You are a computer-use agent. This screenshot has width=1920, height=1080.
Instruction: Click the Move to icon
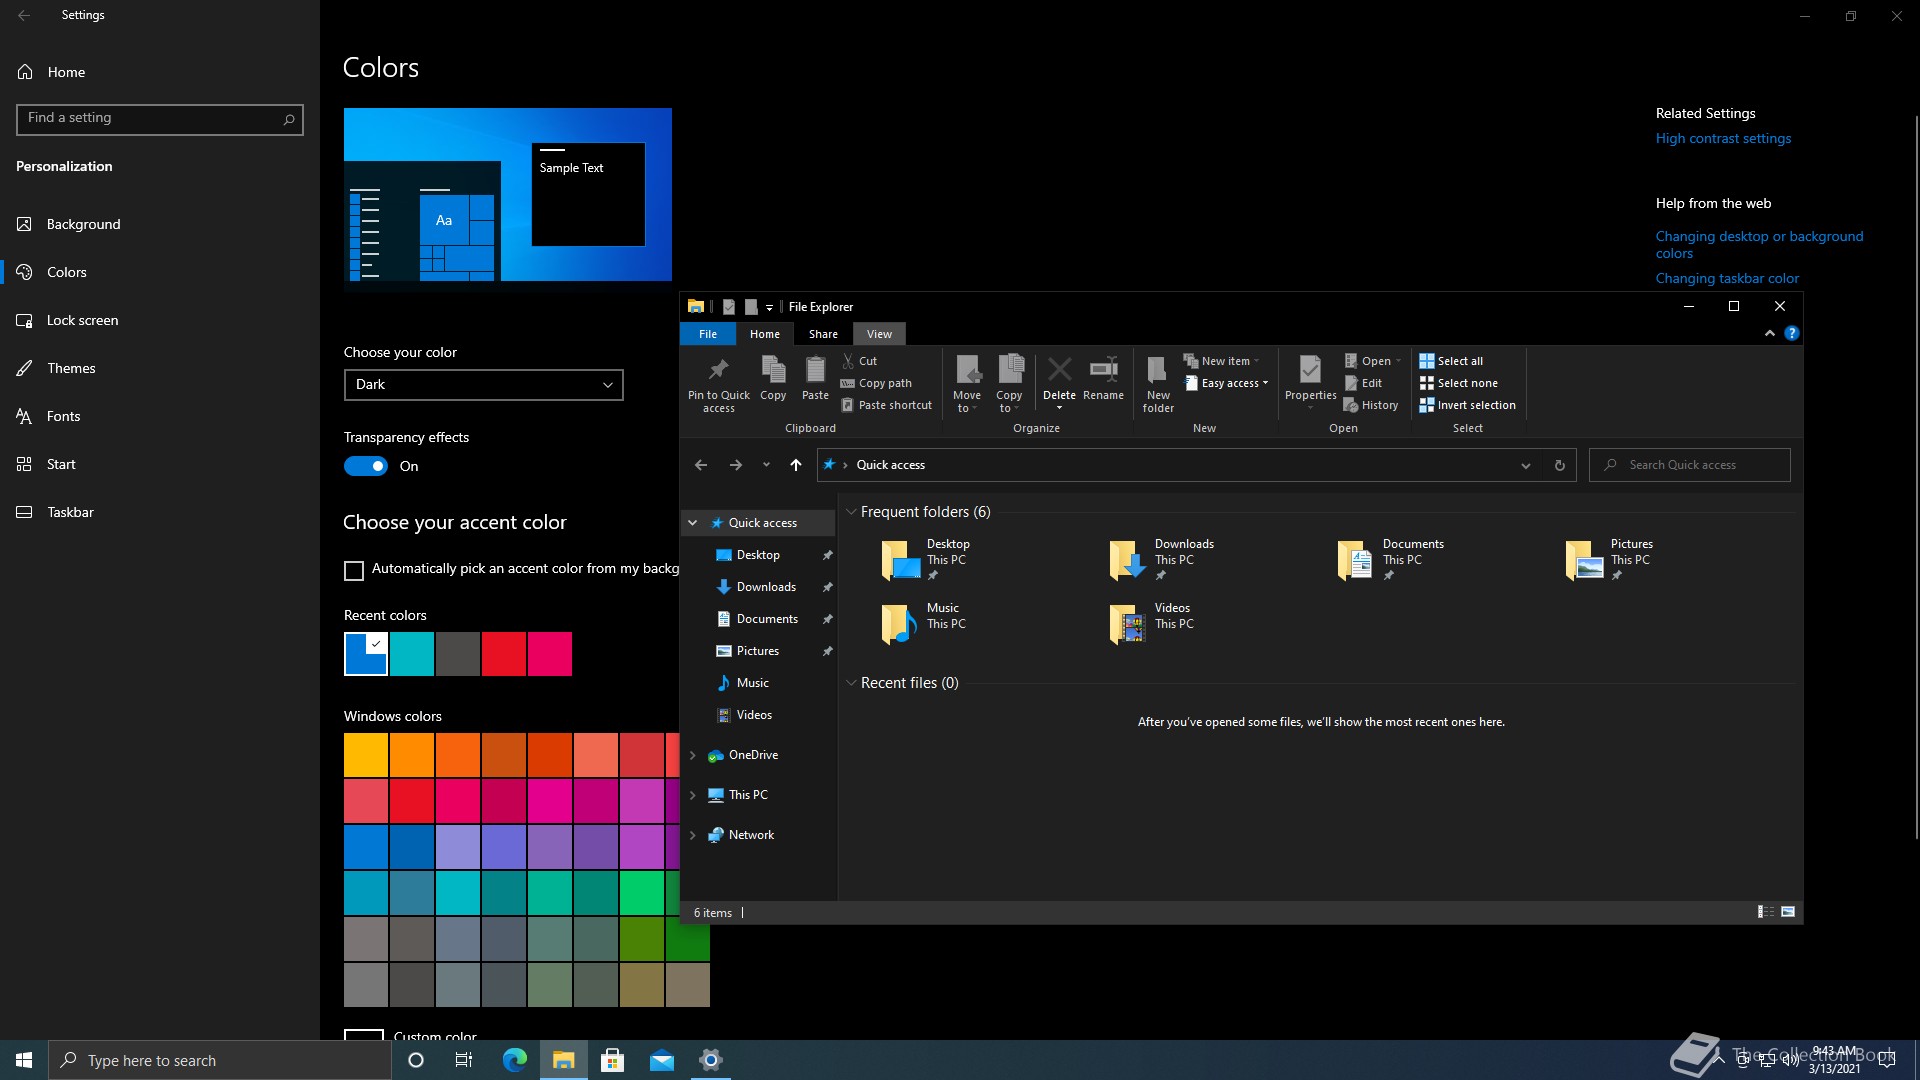[x=967, y=370]
